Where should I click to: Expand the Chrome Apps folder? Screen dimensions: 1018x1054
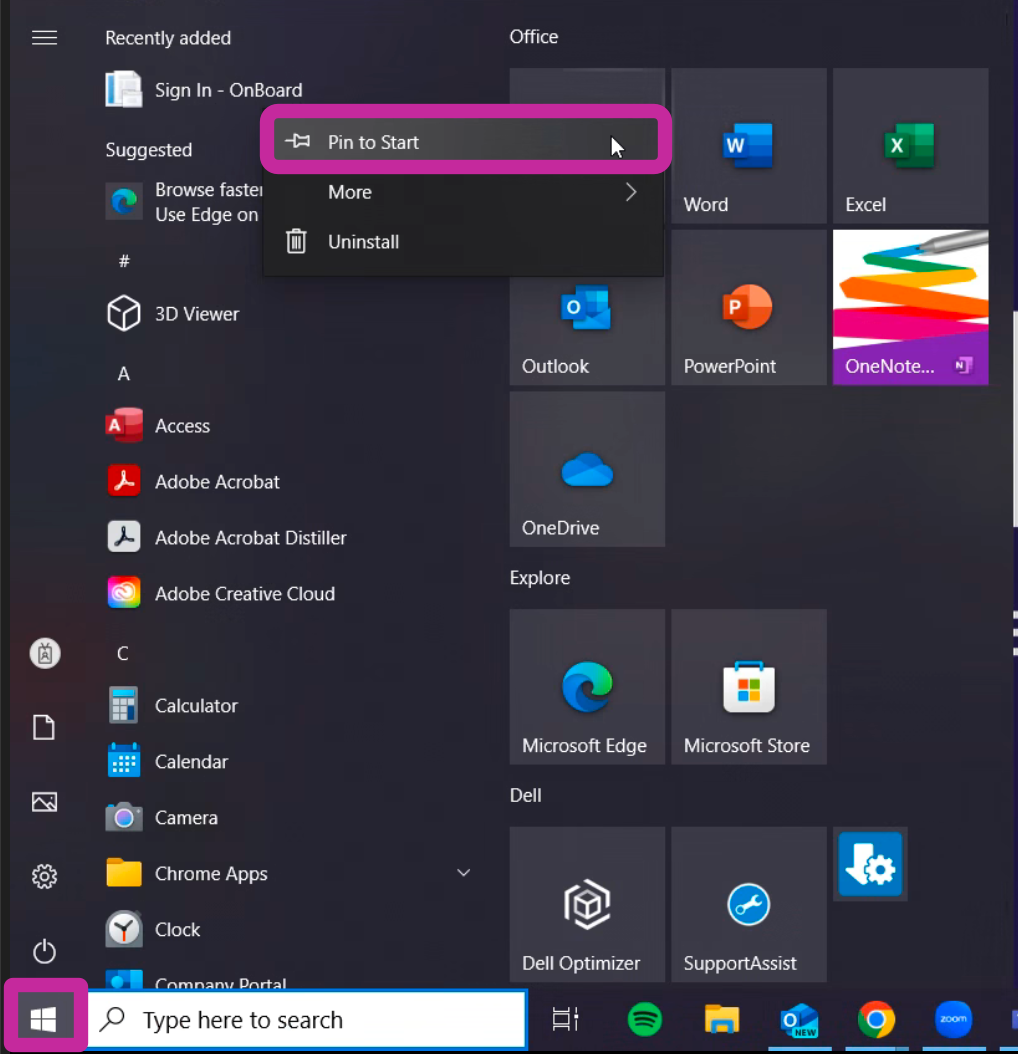pyautogui.click(x=464, y=873)
